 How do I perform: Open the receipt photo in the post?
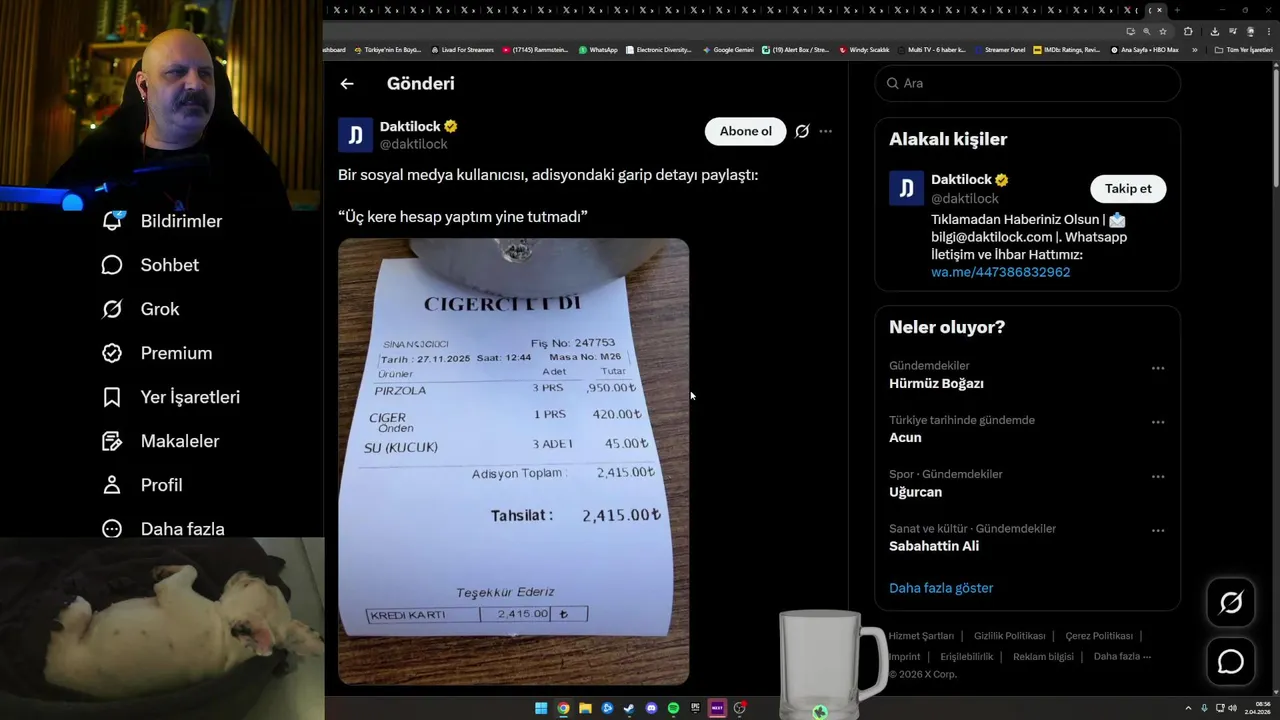513,461
